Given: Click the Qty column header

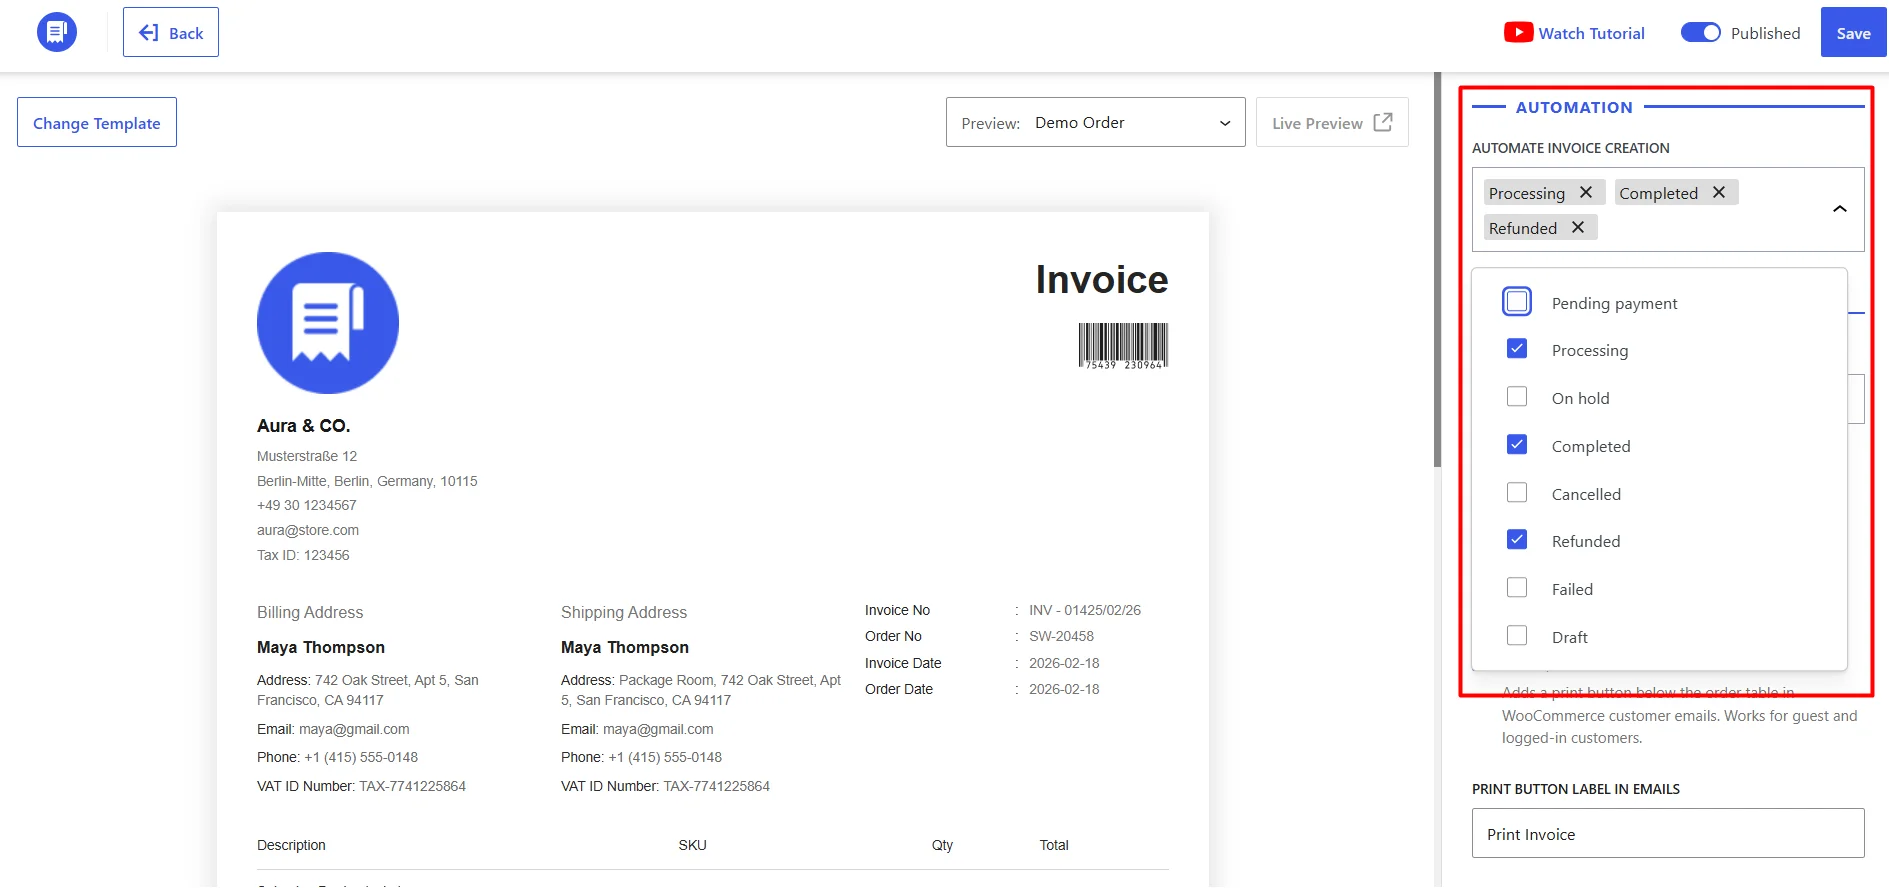Looking at the screenshot, I should (942, 845).
